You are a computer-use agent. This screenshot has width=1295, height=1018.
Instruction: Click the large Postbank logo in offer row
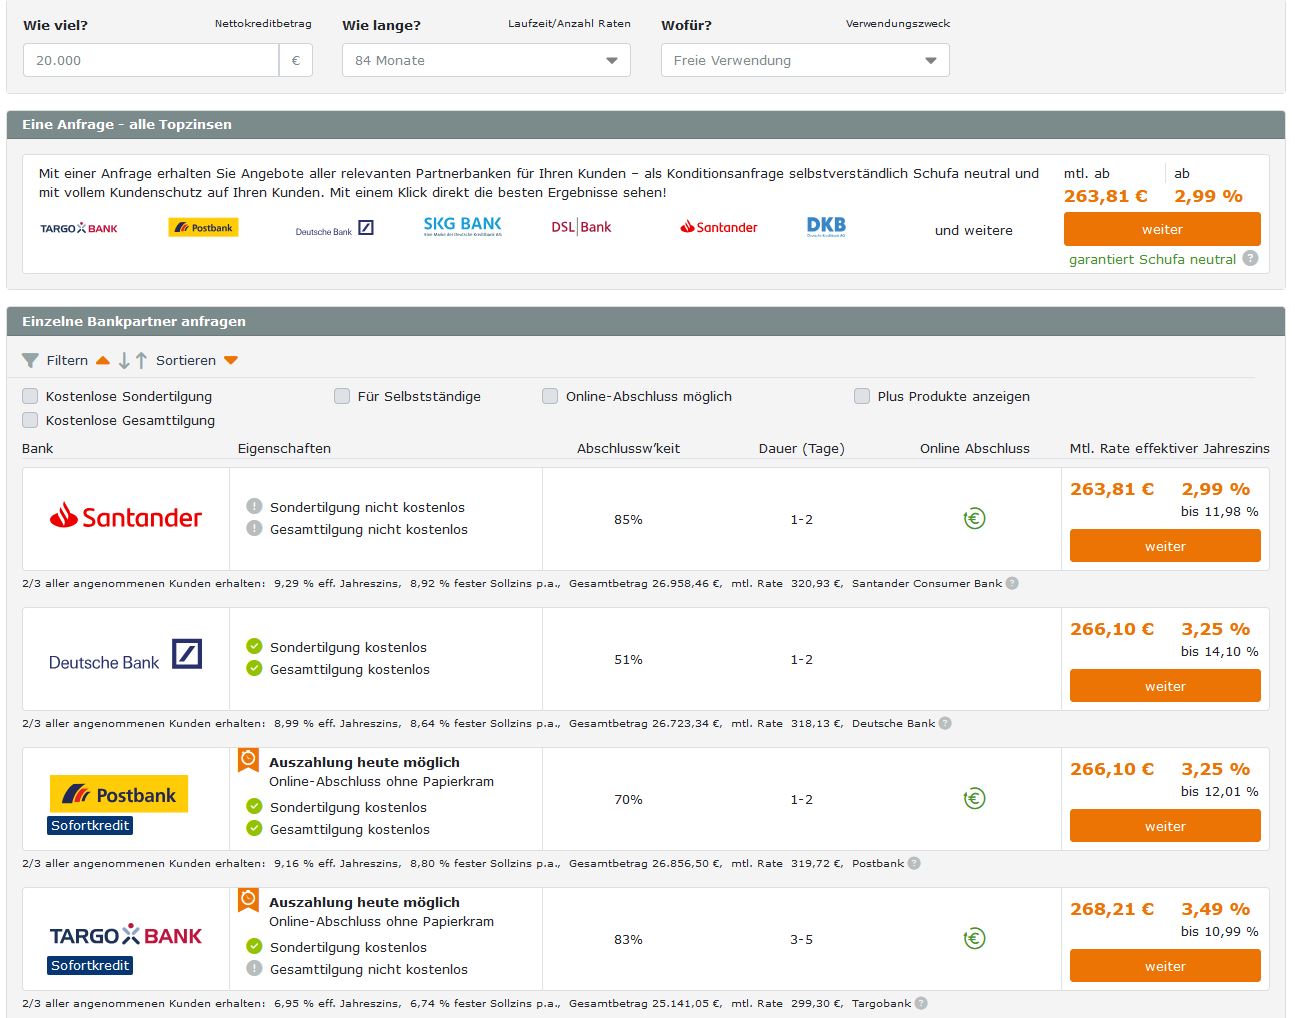[119, 795]
